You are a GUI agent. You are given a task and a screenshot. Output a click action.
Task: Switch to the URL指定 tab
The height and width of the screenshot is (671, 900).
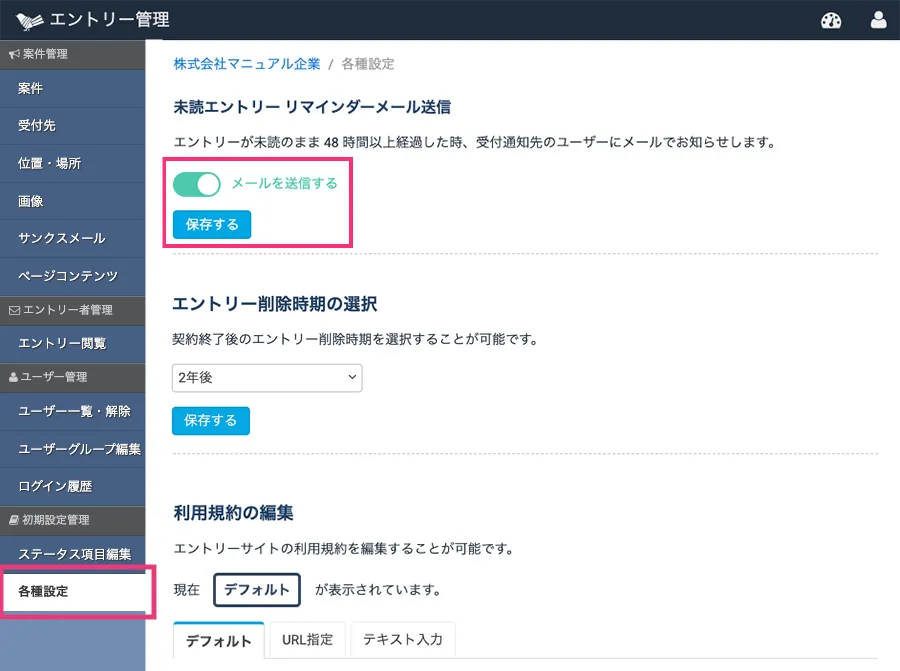point(308,639)
